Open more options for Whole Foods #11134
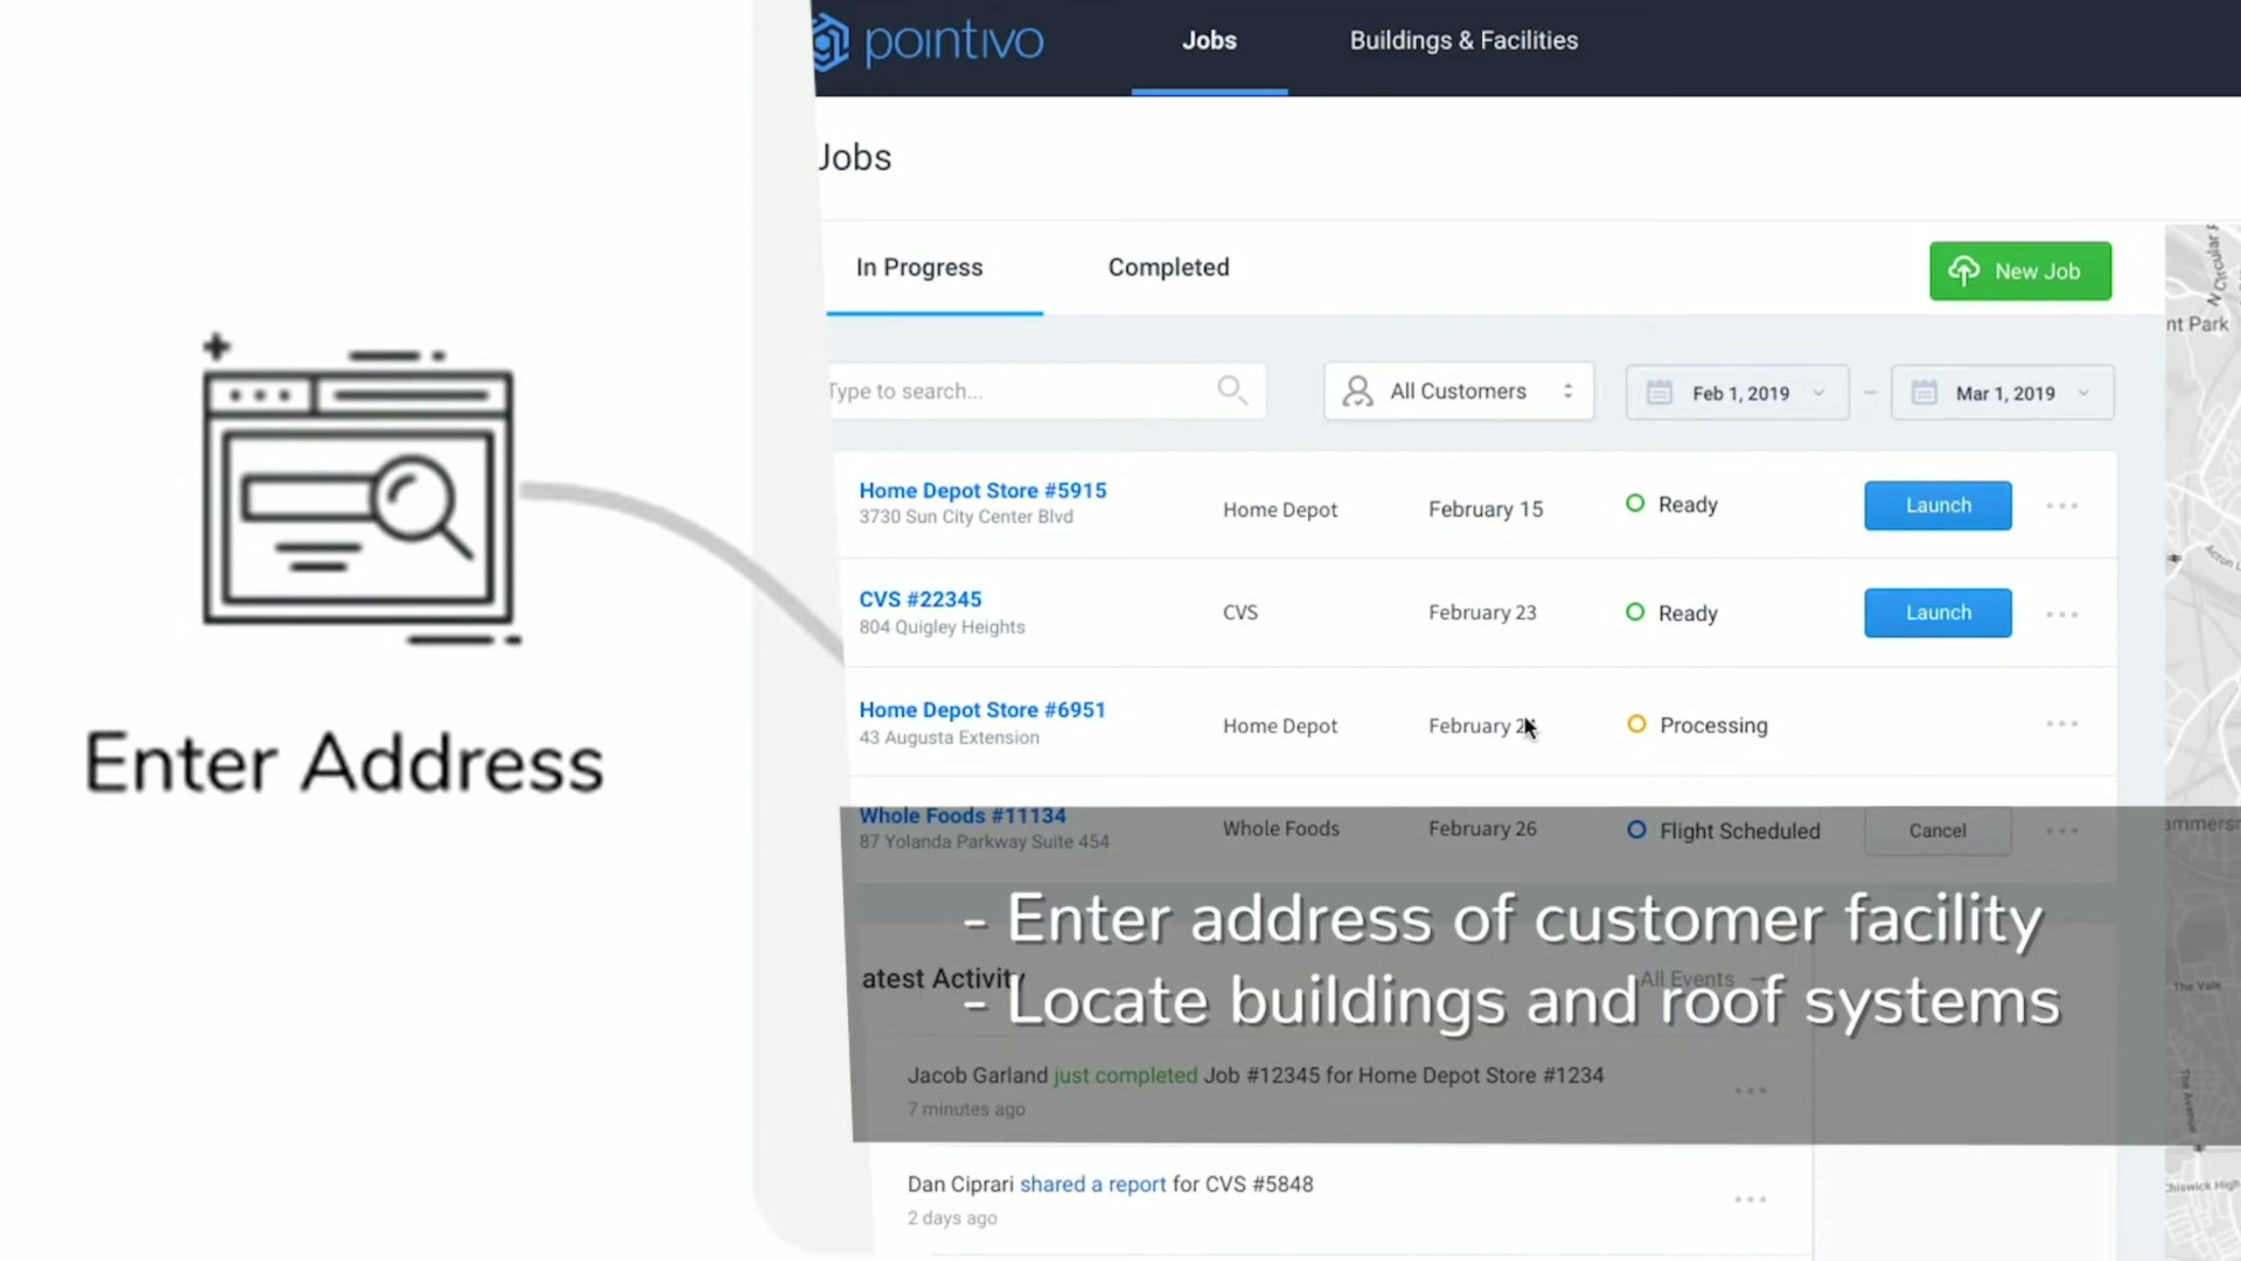 tap(2061, 831)
